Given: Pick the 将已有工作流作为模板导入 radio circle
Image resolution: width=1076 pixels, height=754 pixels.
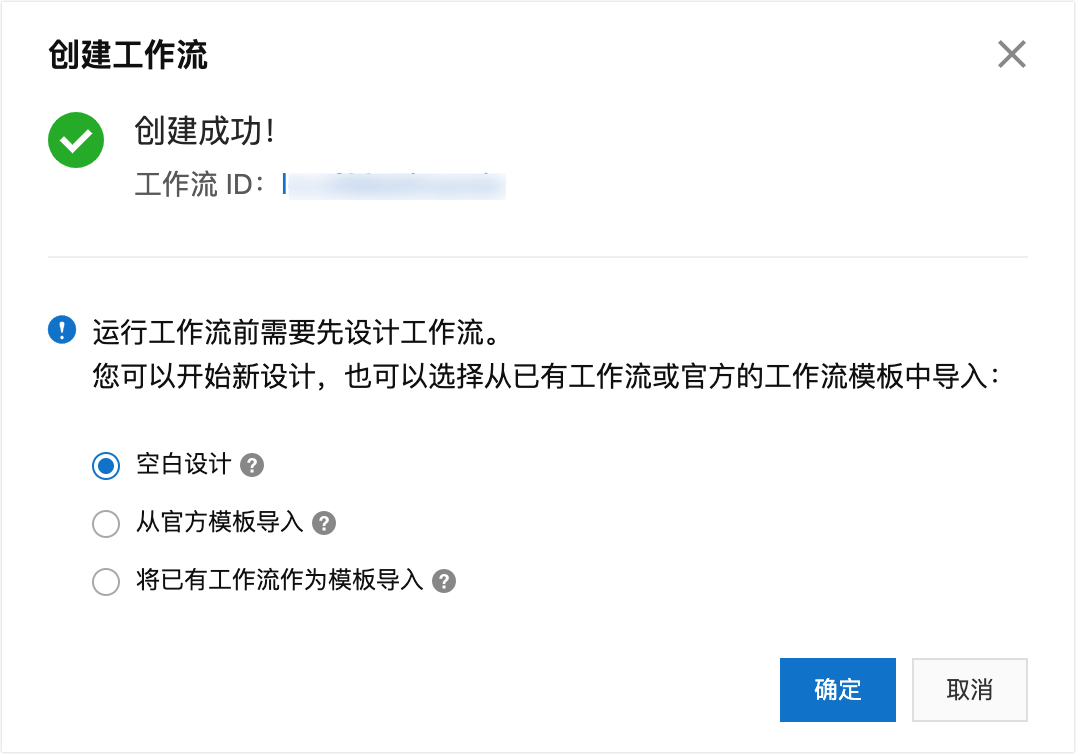Looking at the screenshot, I should (106, 581).
